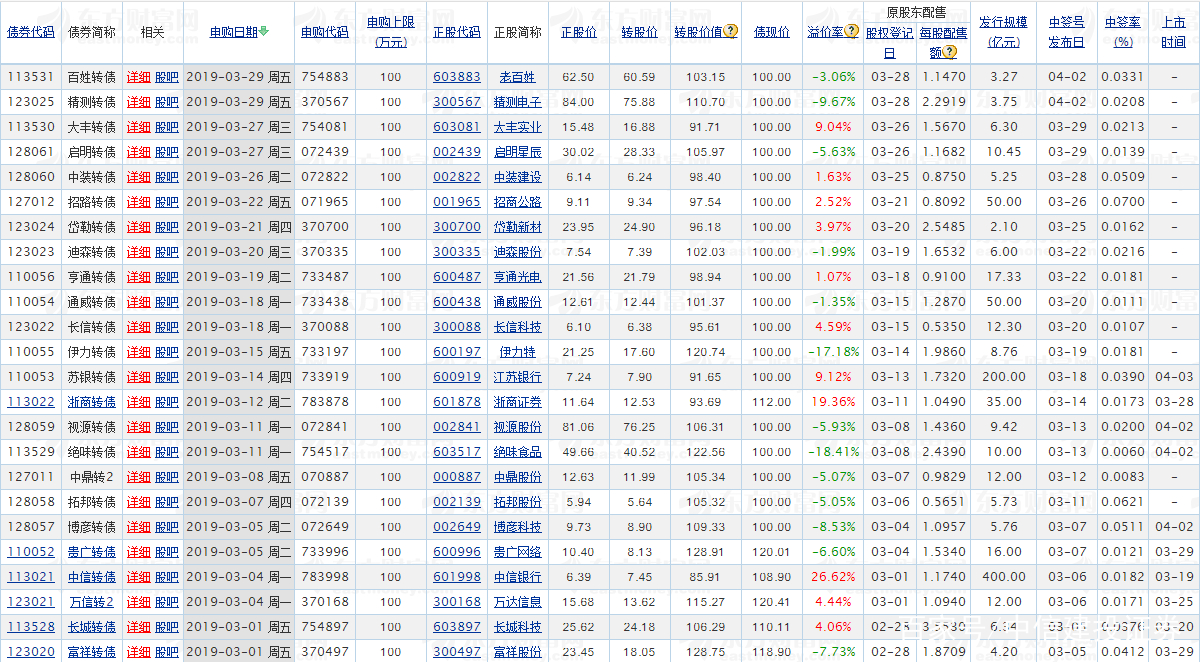Sort by 发行规模(亿元) header
Image resolution: width=1200 pixels, height=662 pixels.
point(1003,32)
